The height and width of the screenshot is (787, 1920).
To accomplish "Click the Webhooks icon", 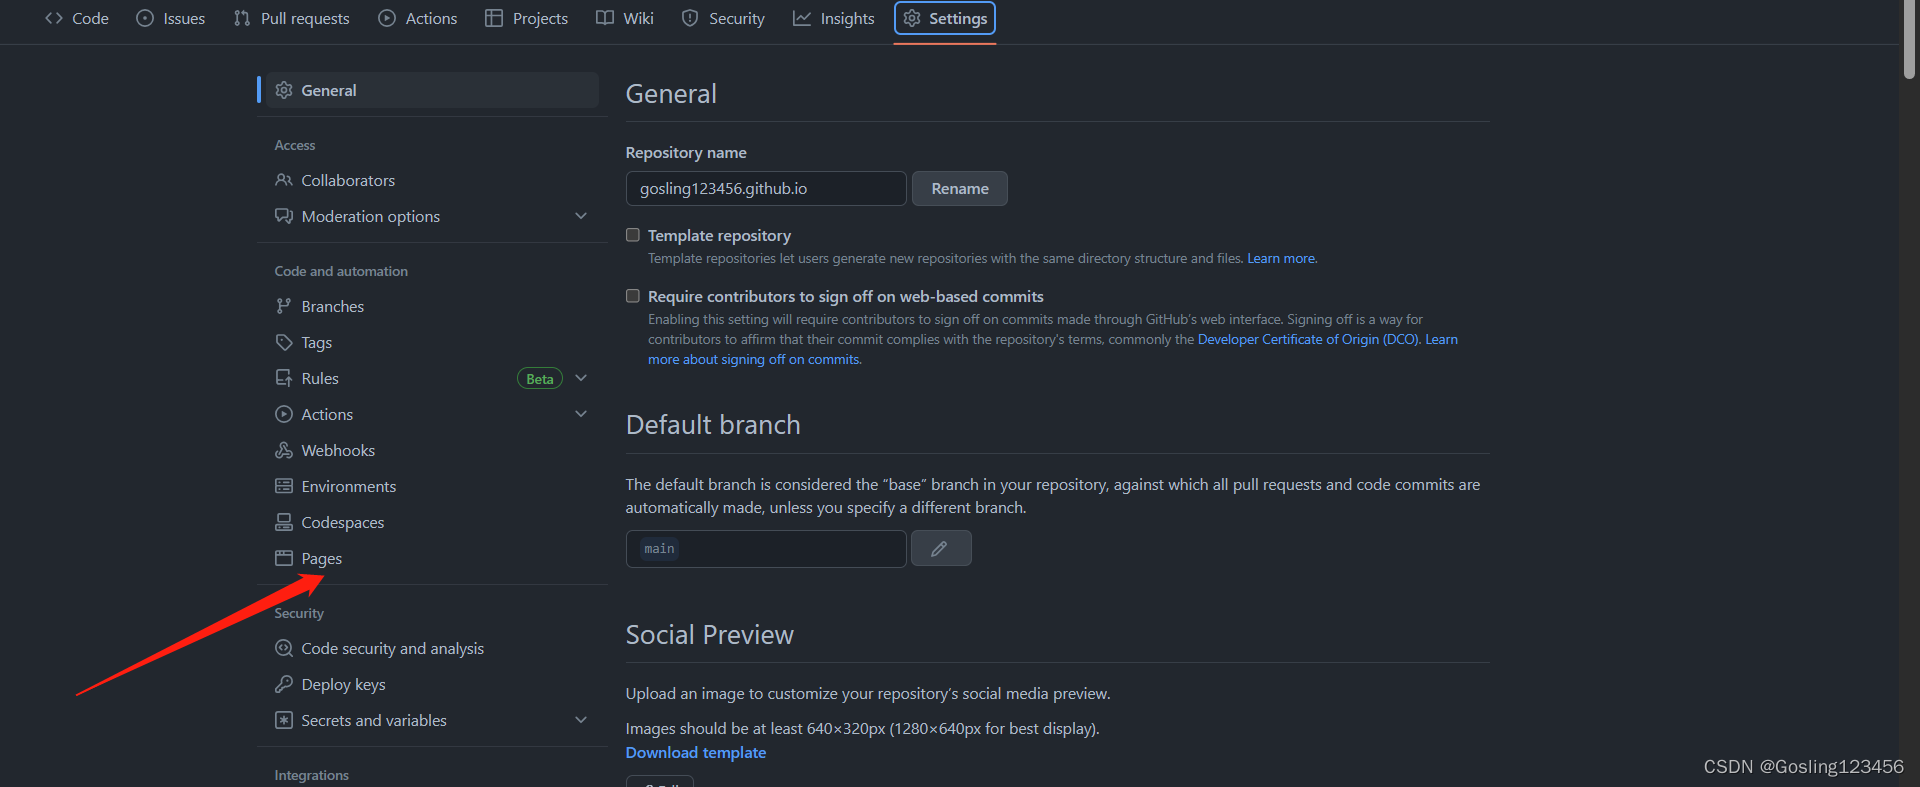I will click(x=284, y=450).
